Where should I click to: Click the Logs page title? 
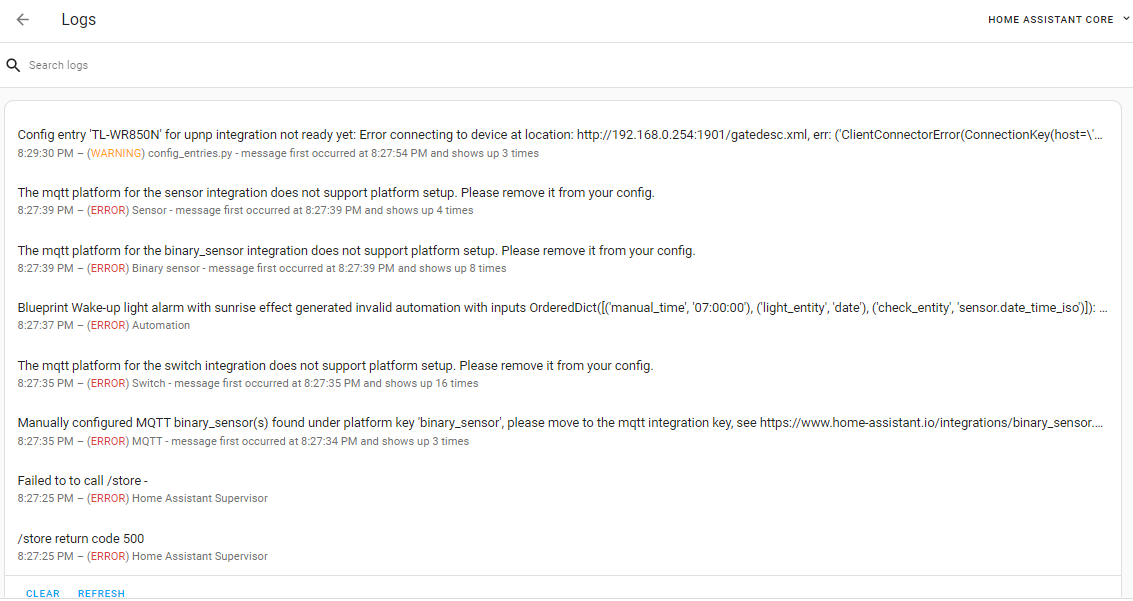coord(79,20)
